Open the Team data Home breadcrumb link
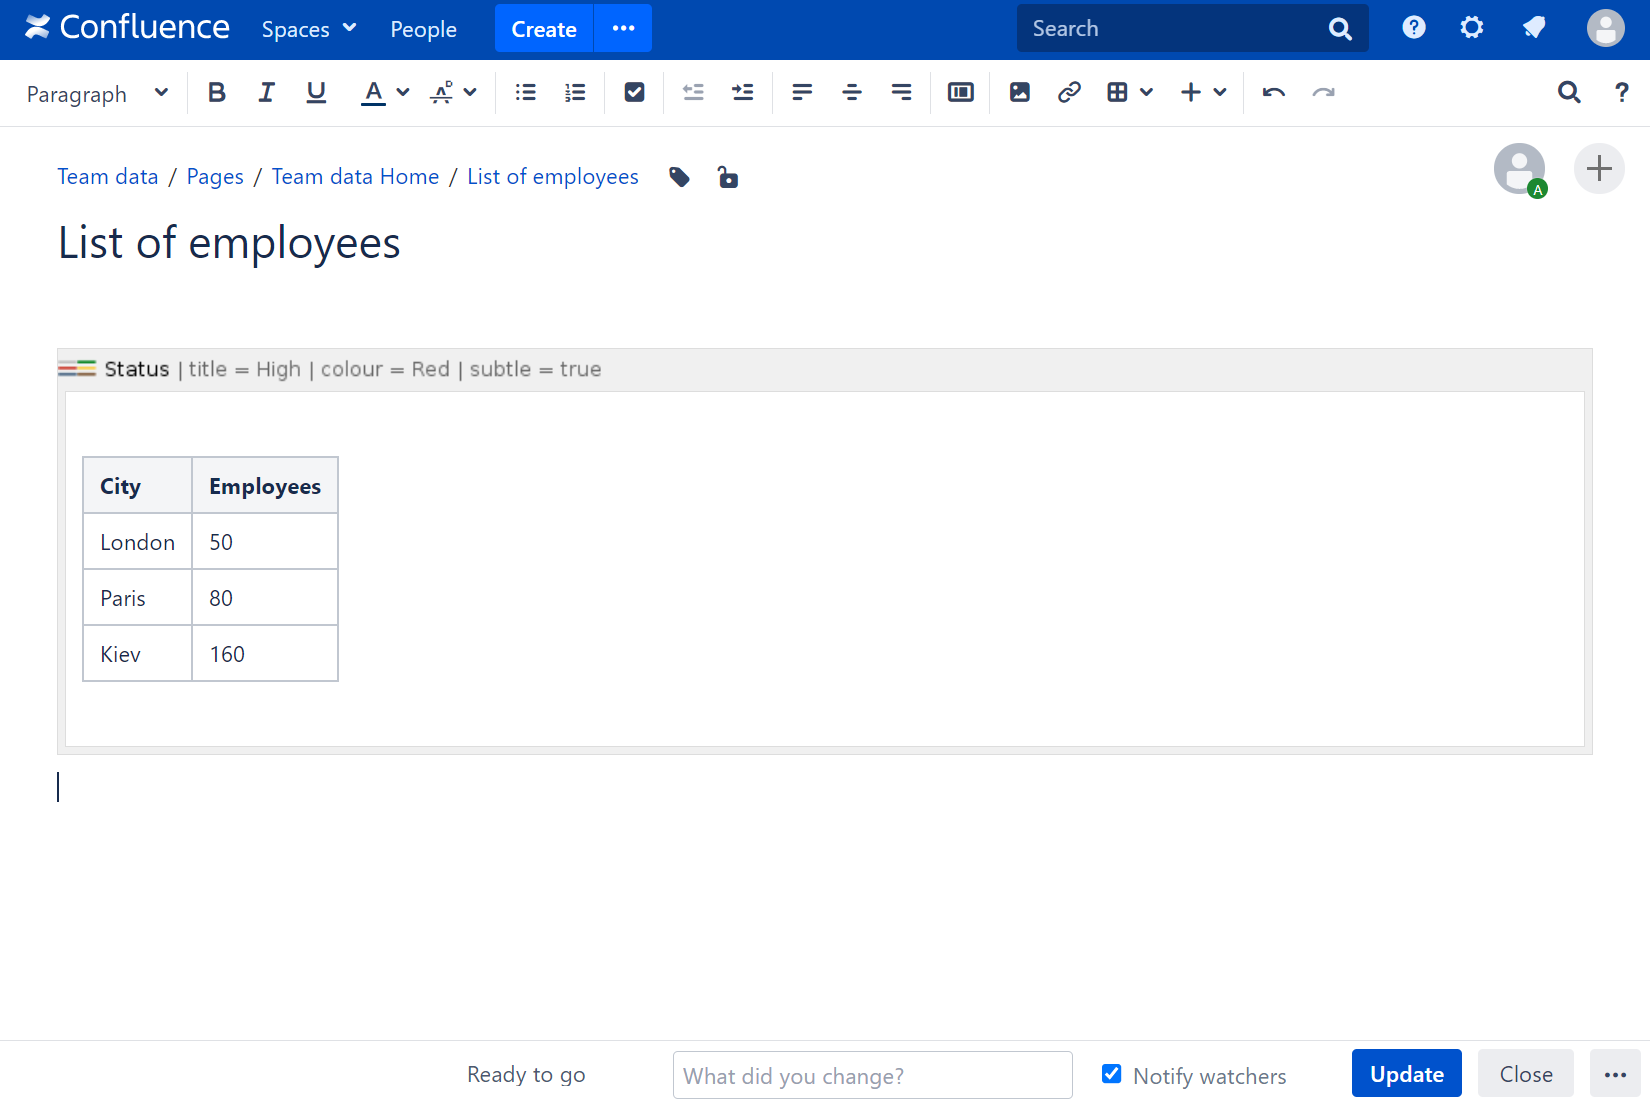1650x1103 pixels. click(355, 177)
